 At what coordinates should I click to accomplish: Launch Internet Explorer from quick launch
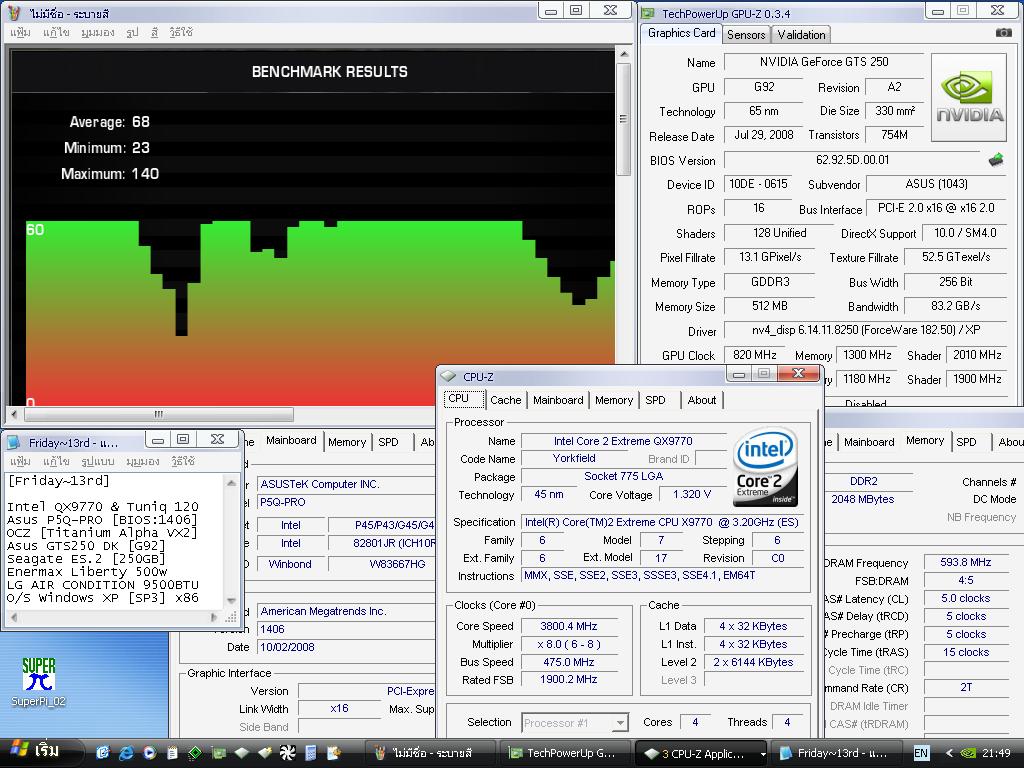pos(127,752)
